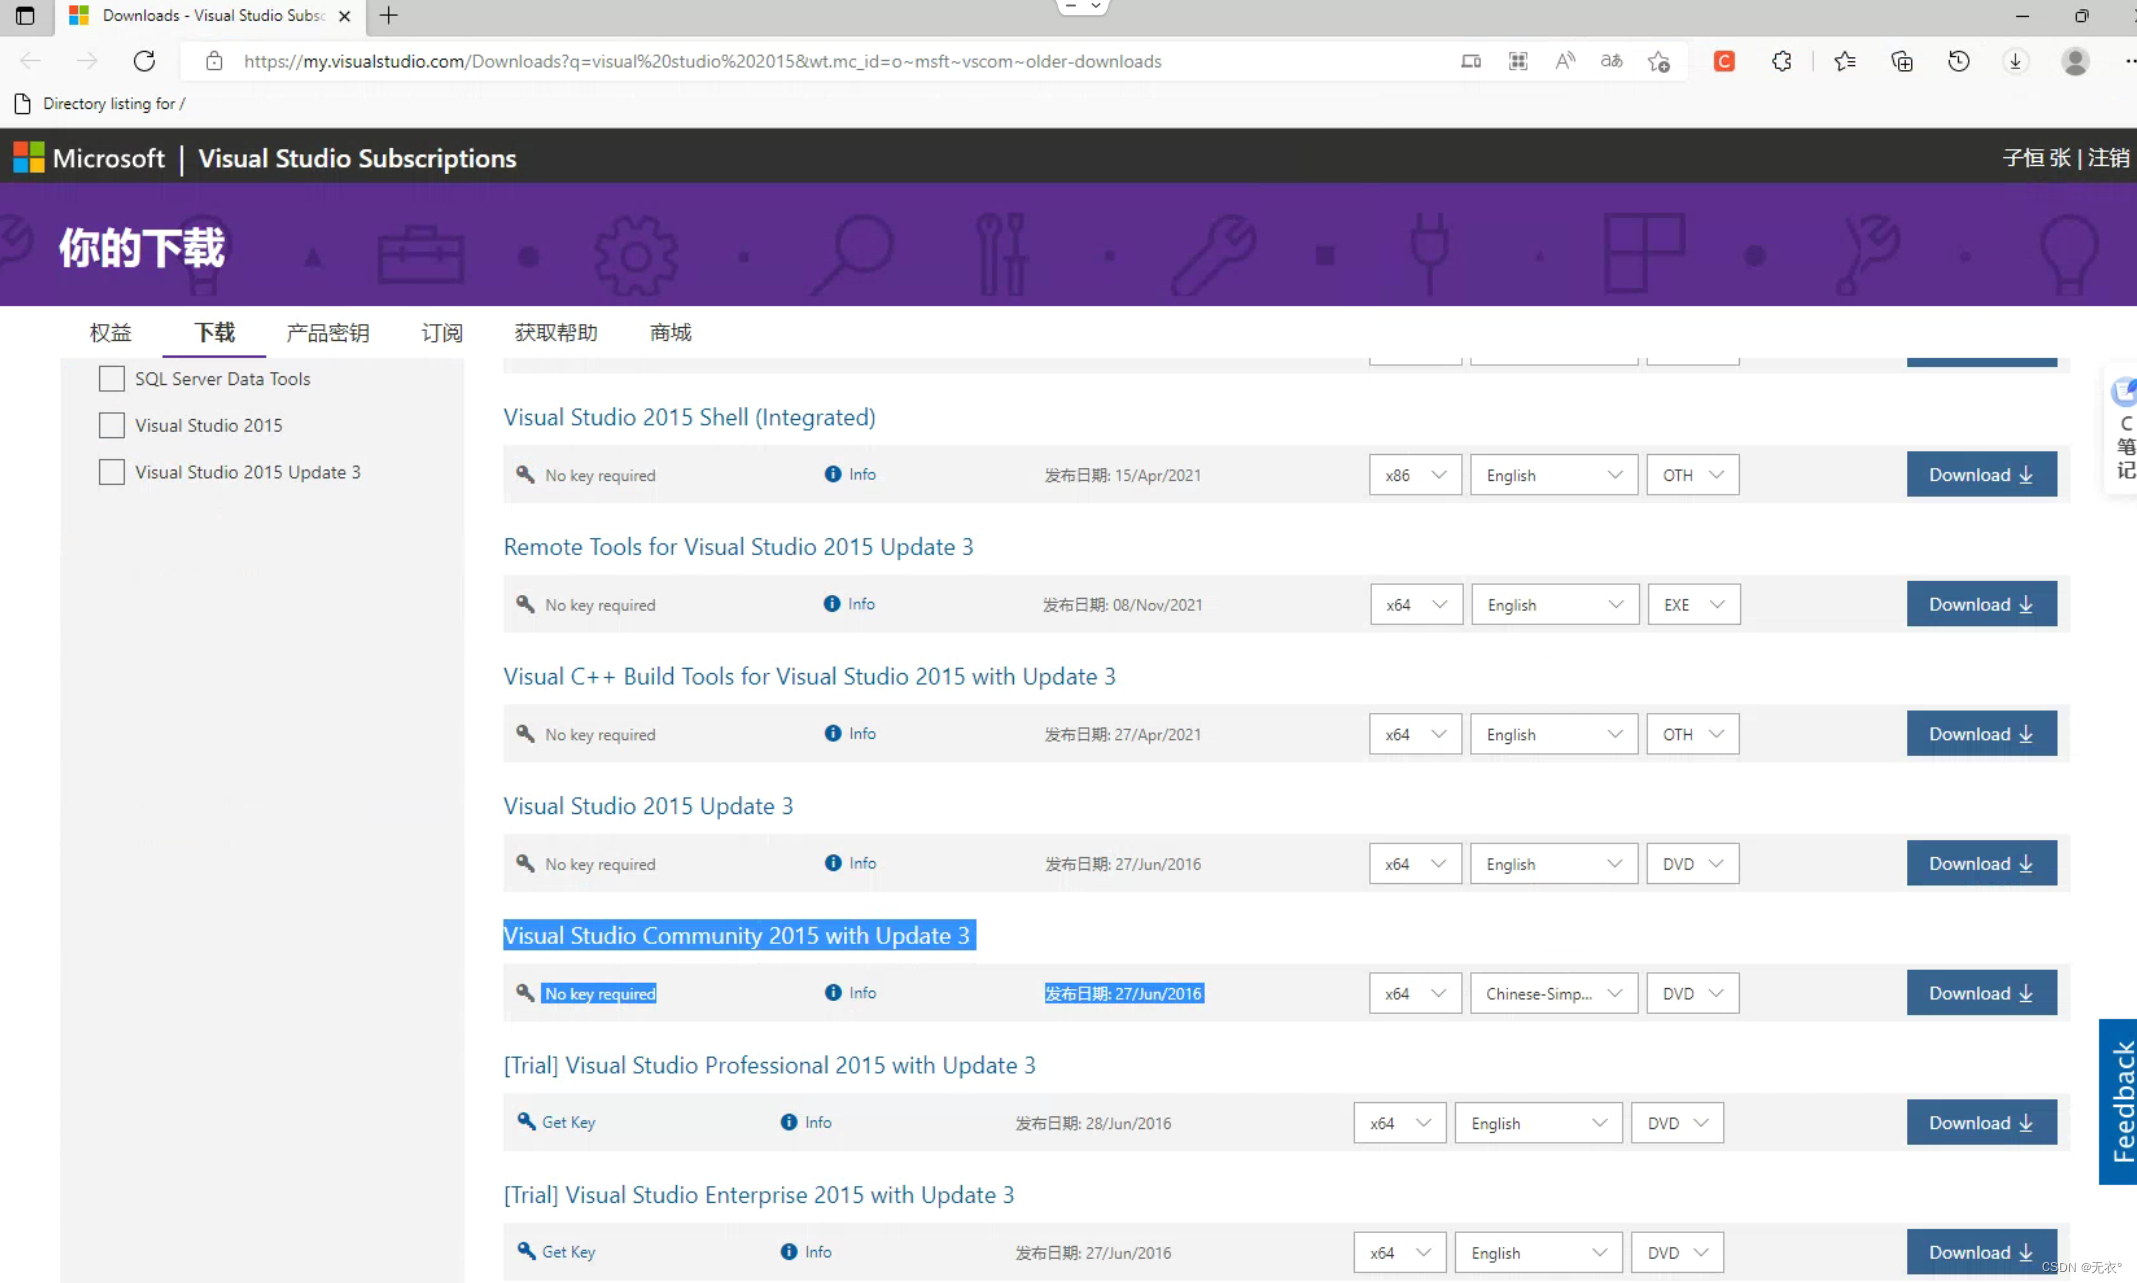Open x64 dropdown for Visual Studio 2015 Update 3

pos(1415,864)
